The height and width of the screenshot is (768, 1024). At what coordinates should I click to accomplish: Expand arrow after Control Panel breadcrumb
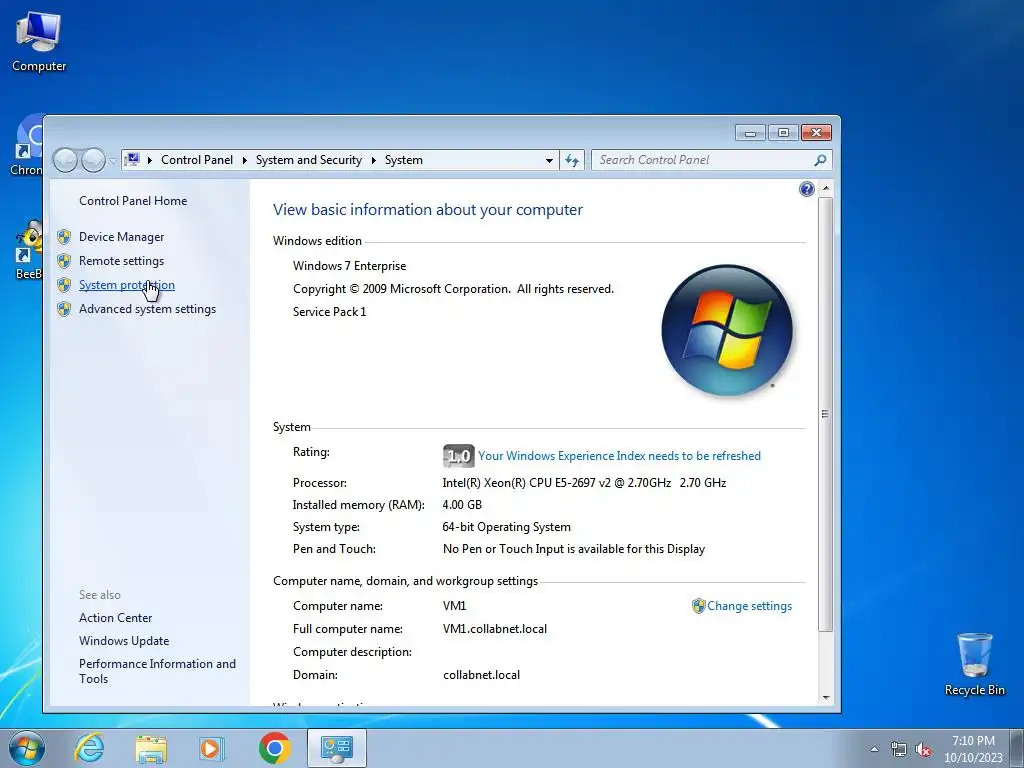[244, 161]
